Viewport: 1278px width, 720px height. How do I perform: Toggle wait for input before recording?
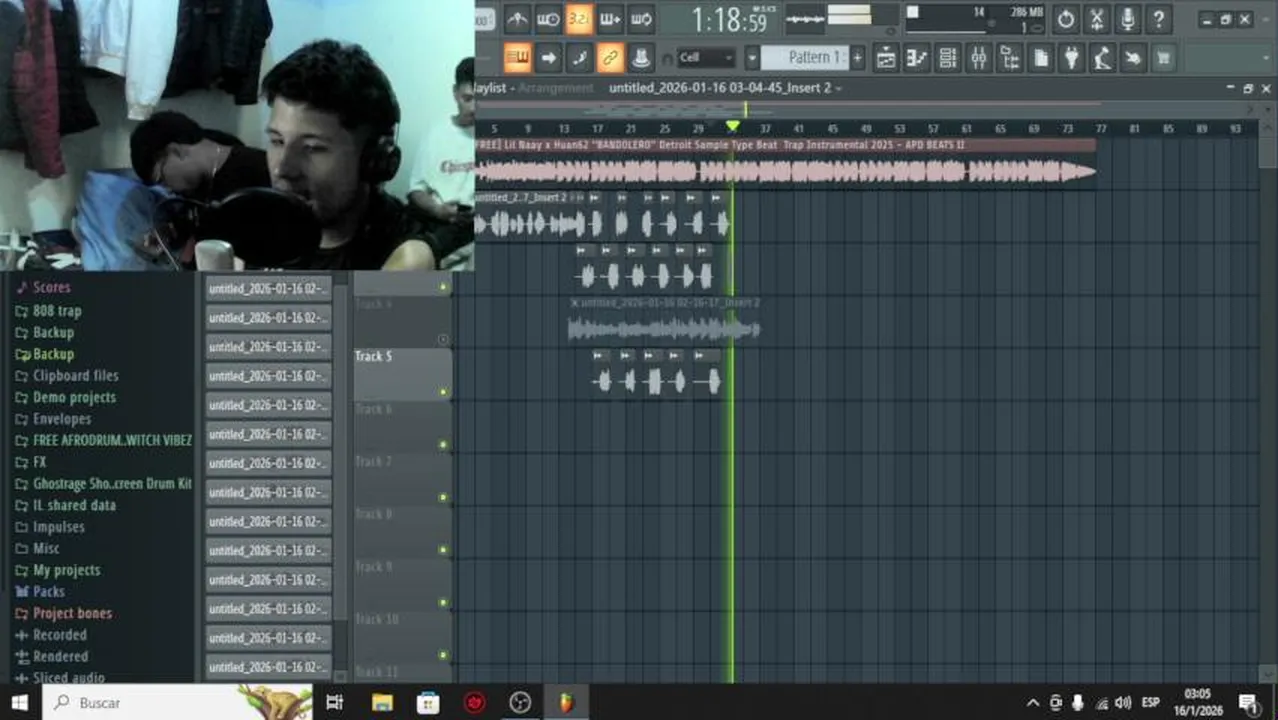pos(548,19)
